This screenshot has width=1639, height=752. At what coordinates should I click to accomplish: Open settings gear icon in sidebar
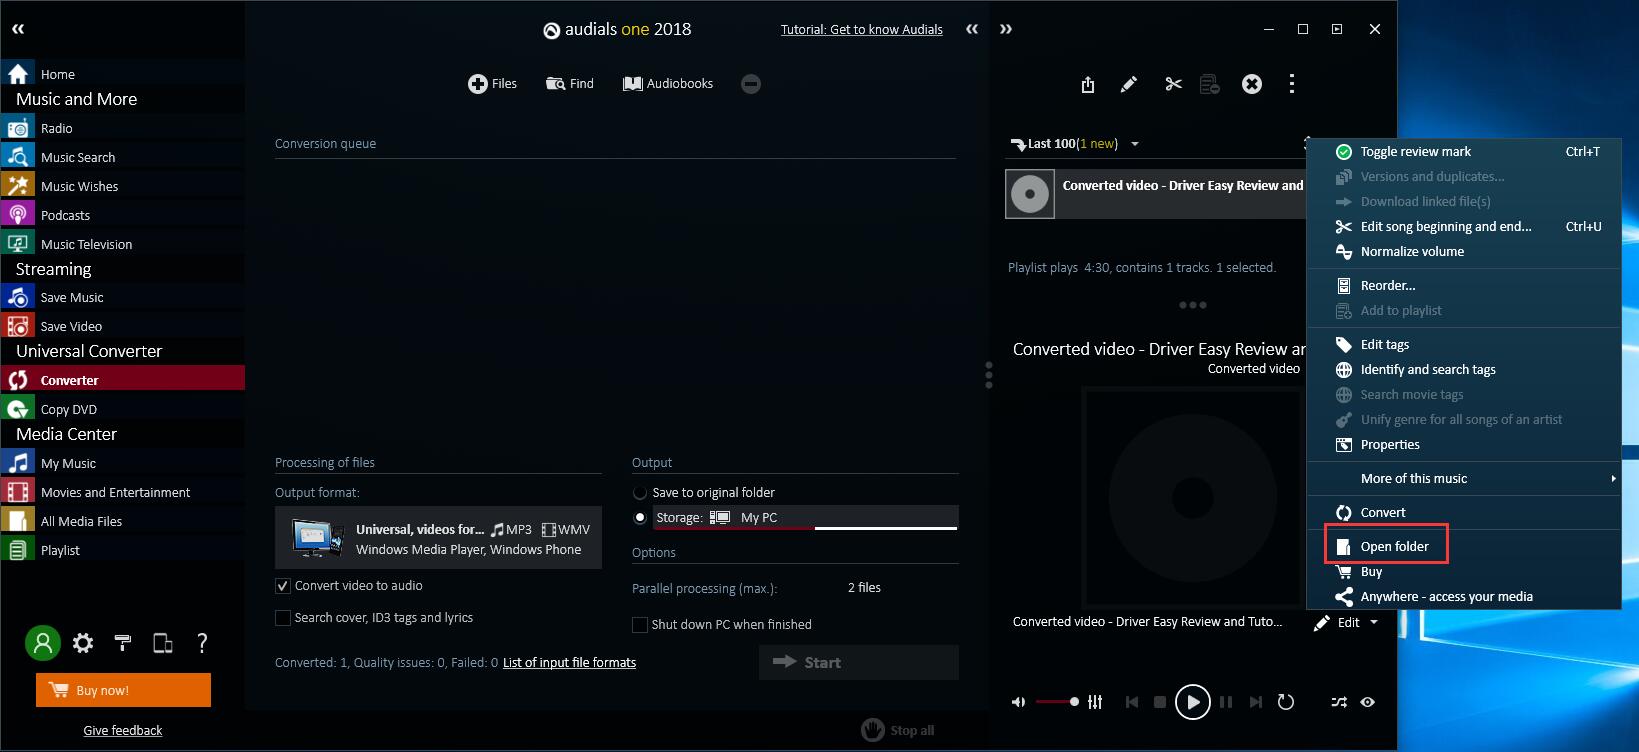click(83, 643)
